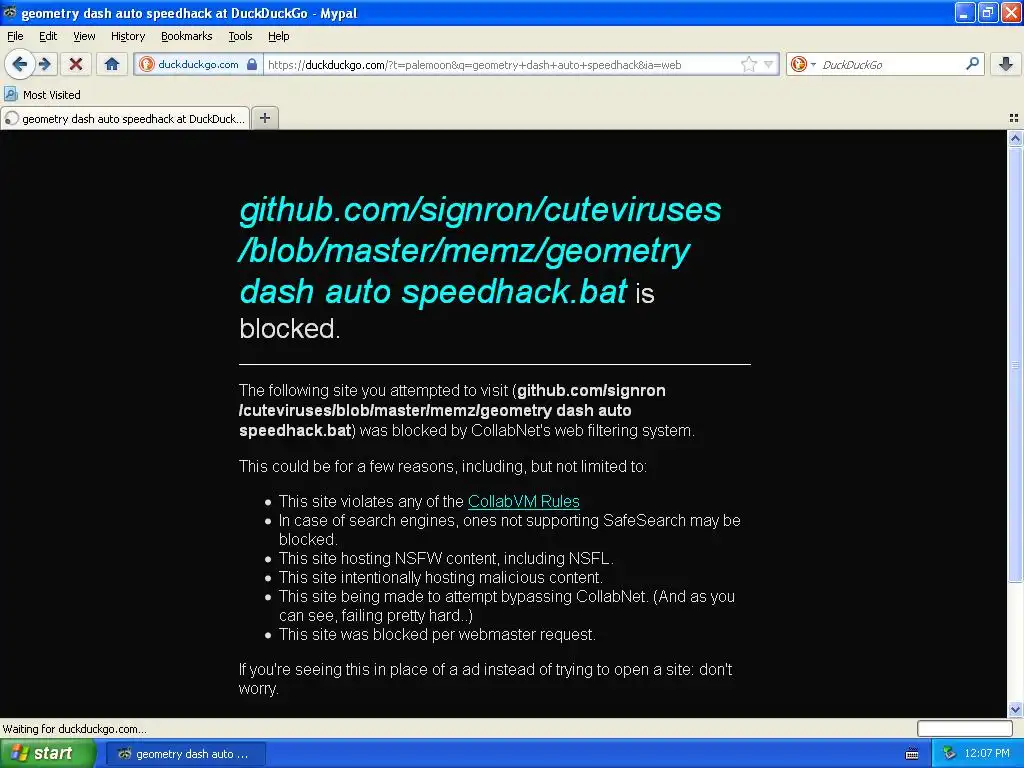
Task: Click the scrollbar up arrow
Action: [1015, 138]
